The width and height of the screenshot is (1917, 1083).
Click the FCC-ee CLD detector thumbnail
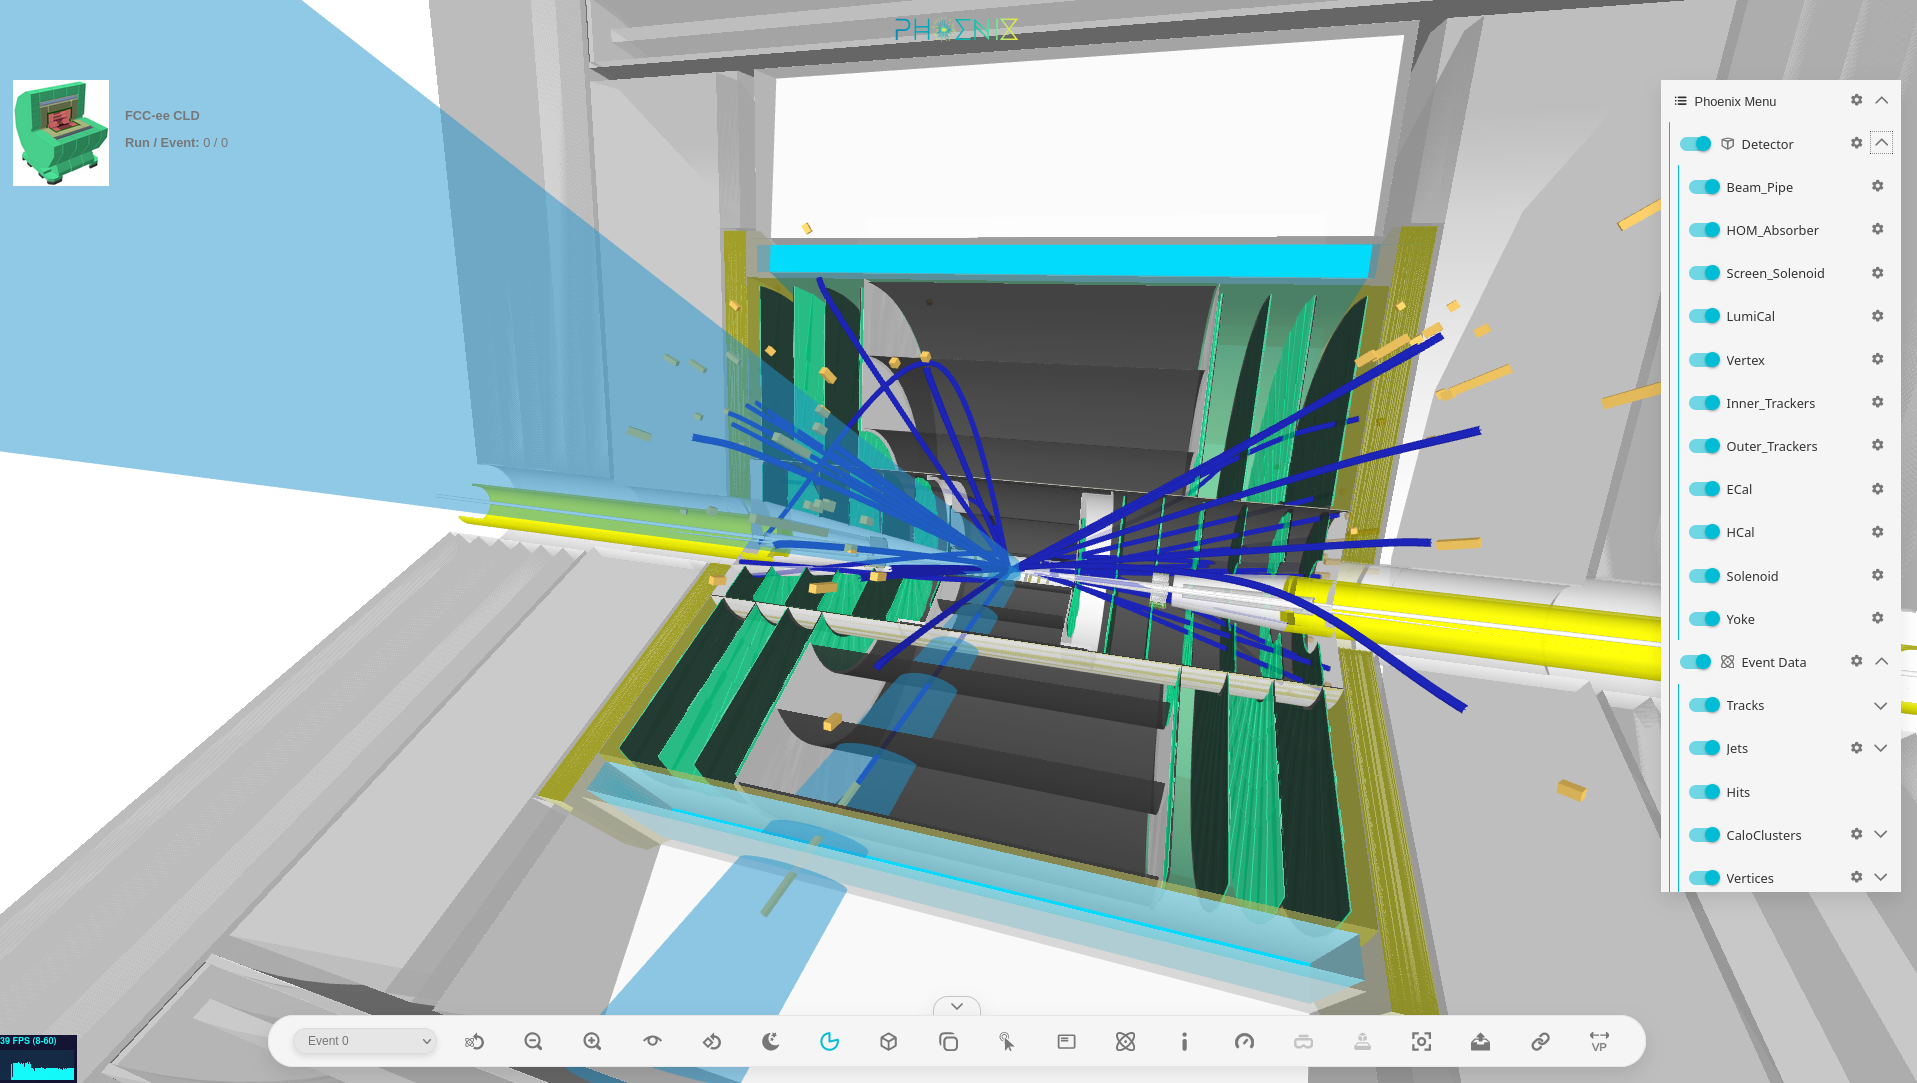point(61,133)
